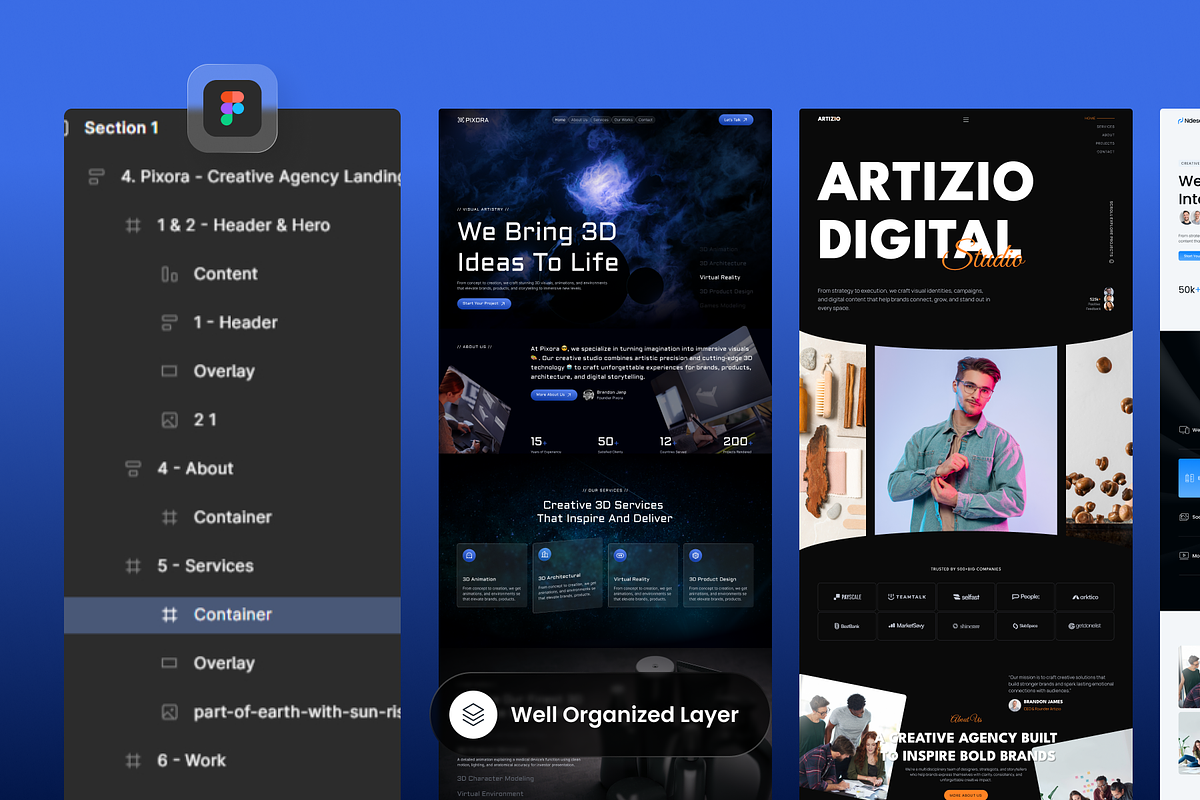1200x800 pixels.
Task: Select the highlighted 'Container' layer under Services
Action: click(232, 615)
